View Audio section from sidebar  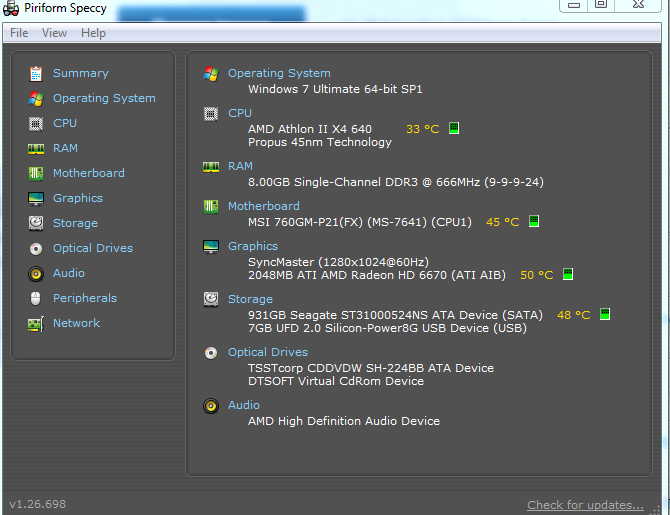pyautogui.click(x=69, y=273)
